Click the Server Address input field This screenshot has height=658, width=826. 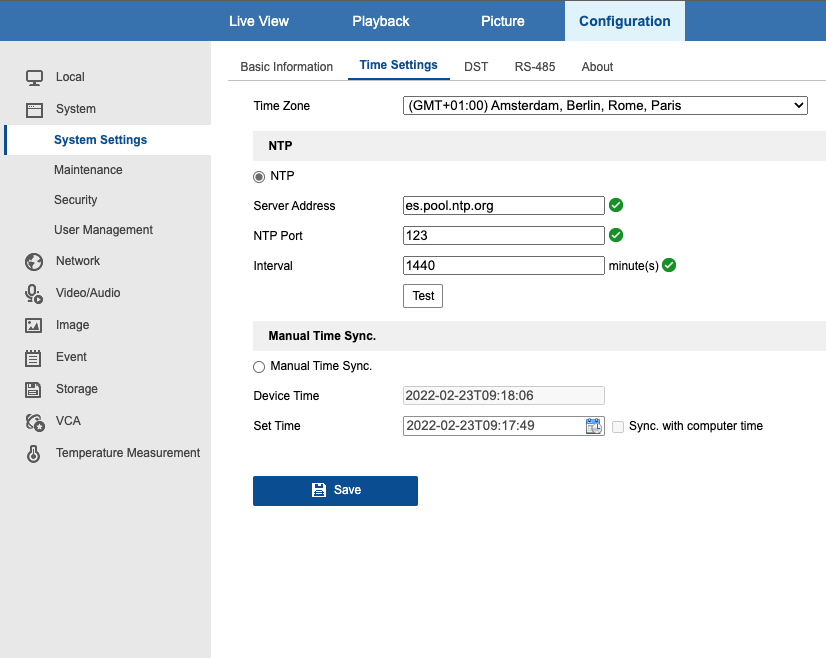click(x=504, y=205)
